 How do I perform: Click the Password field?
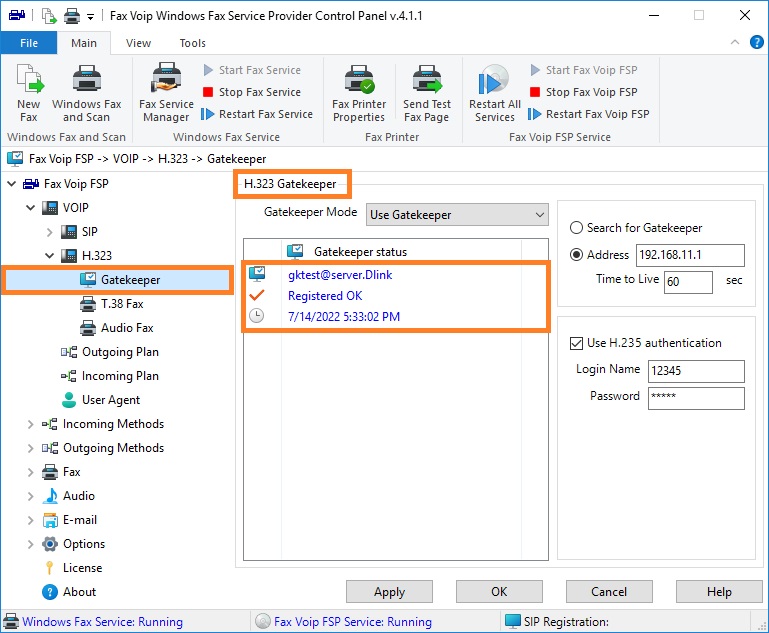coord(696,398)
